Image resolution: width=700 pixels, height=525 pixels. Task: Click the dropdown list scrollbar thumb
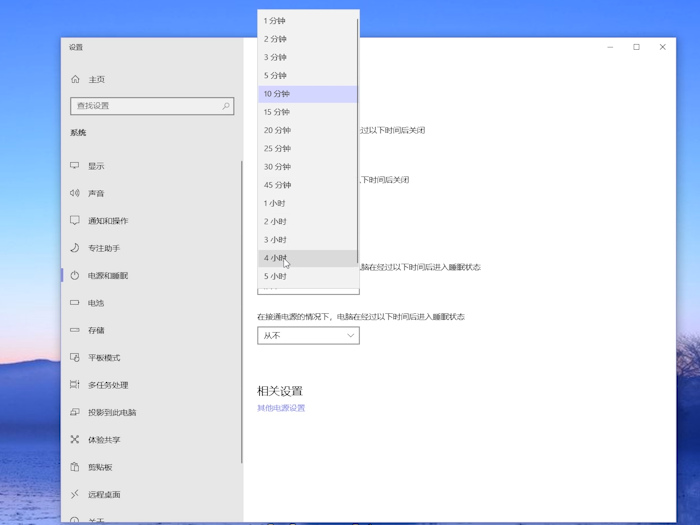pos(358,141)
